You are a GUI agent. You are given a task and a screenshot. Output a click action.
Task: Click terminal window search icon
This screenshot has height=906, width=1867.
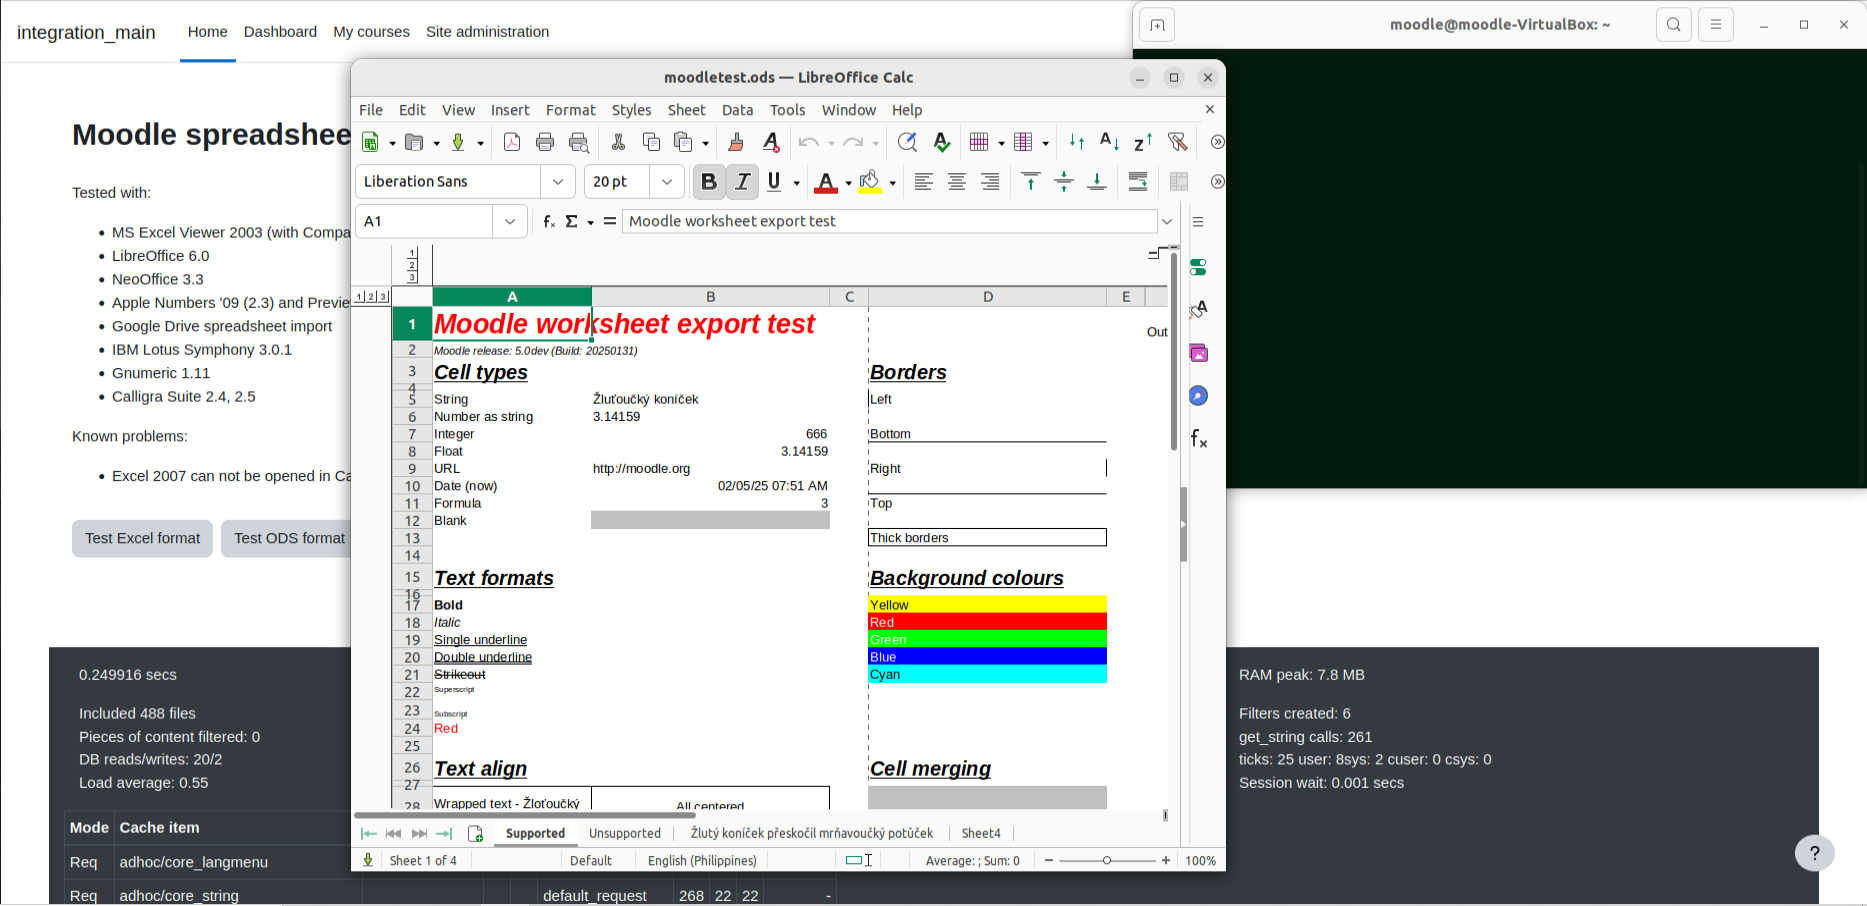[x=1674, y=25]
